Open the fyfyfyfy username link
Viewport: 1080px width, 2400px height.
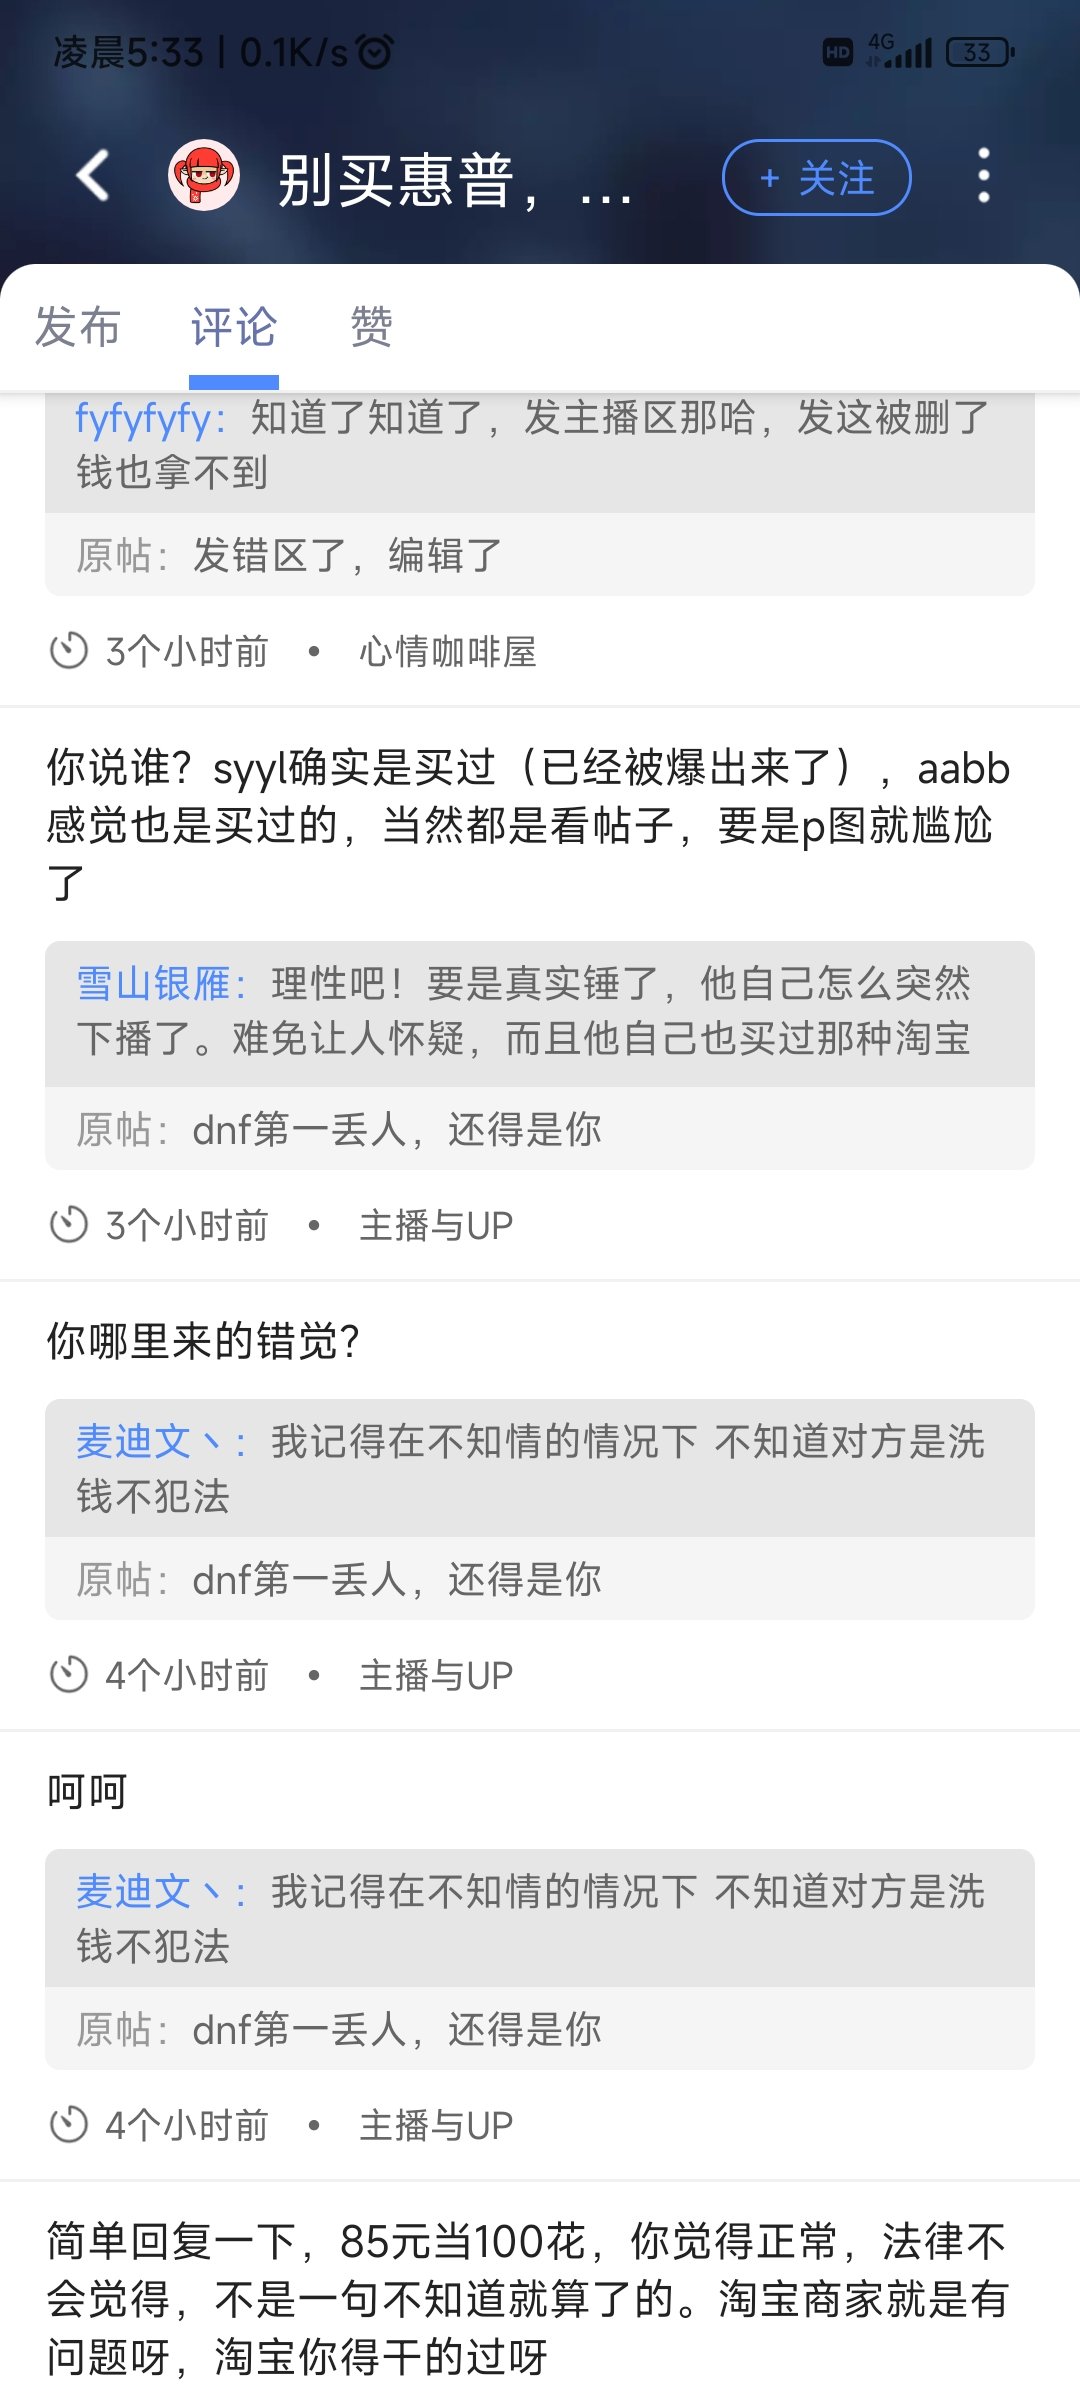pyautogui.click(x=143, y=418)
